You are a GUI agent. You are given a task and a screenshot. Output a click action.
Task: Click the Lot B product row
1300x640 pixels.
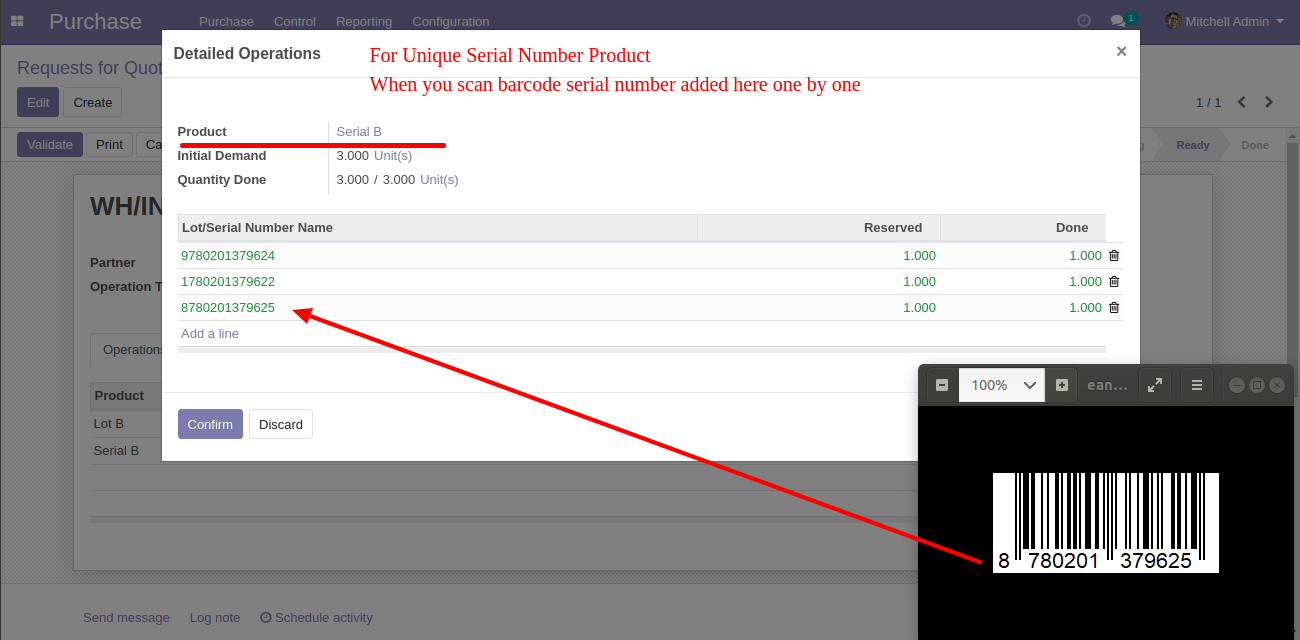pyautogui.click(x=126, y=423)
